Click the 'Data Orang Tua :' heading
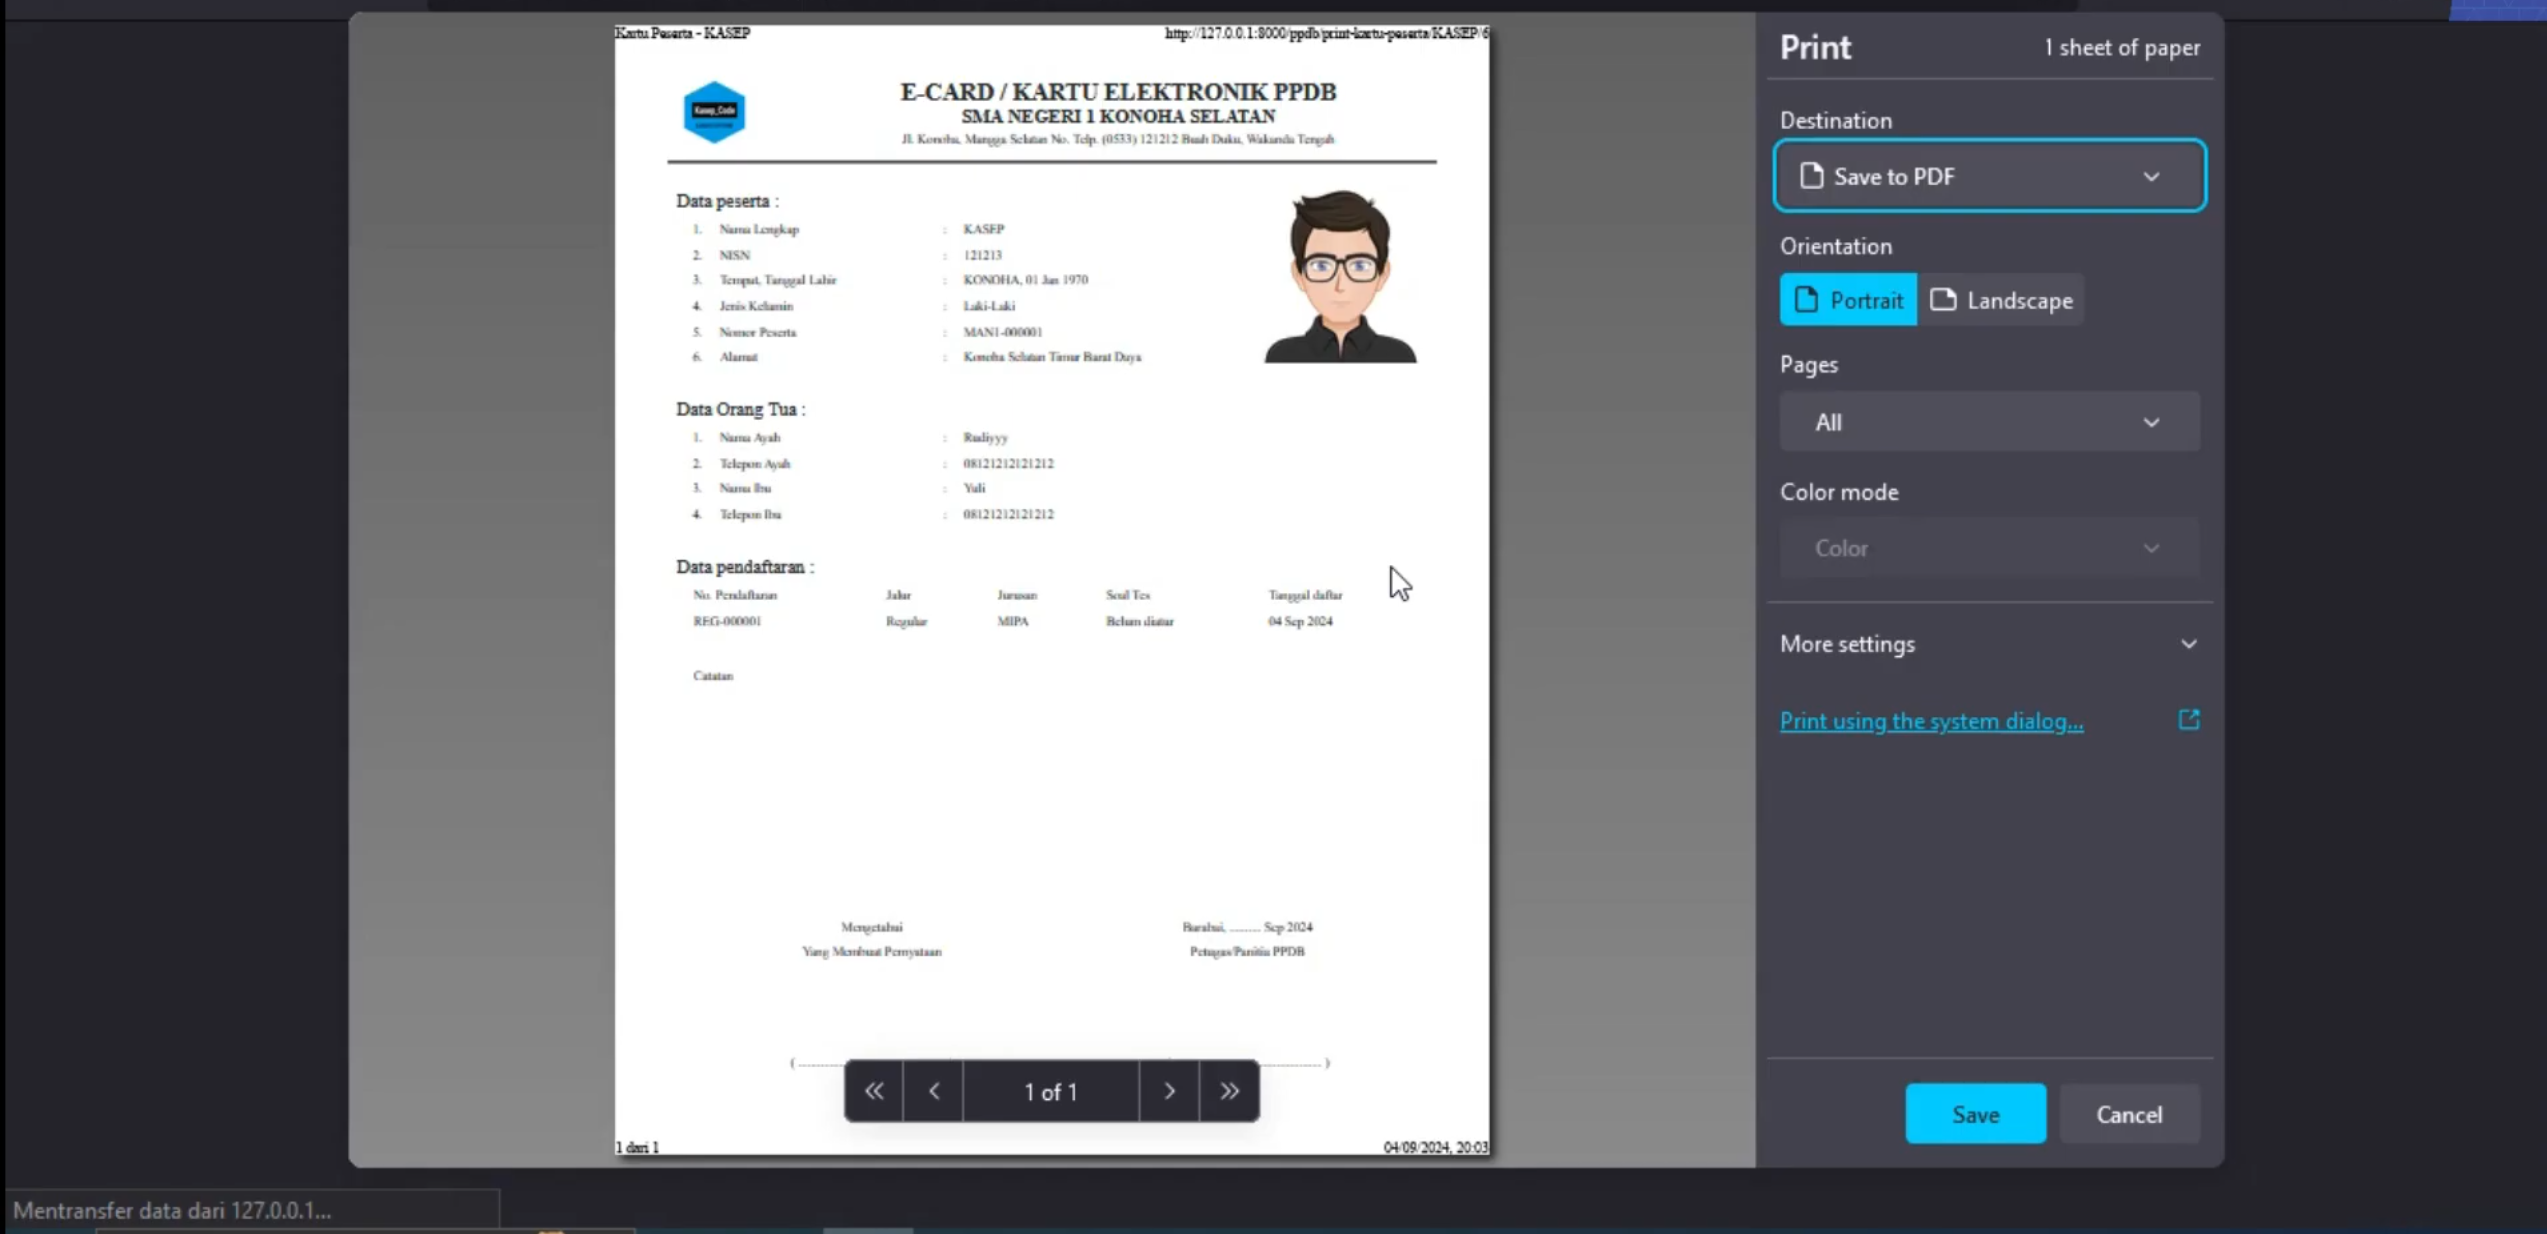 click(740, 409)
